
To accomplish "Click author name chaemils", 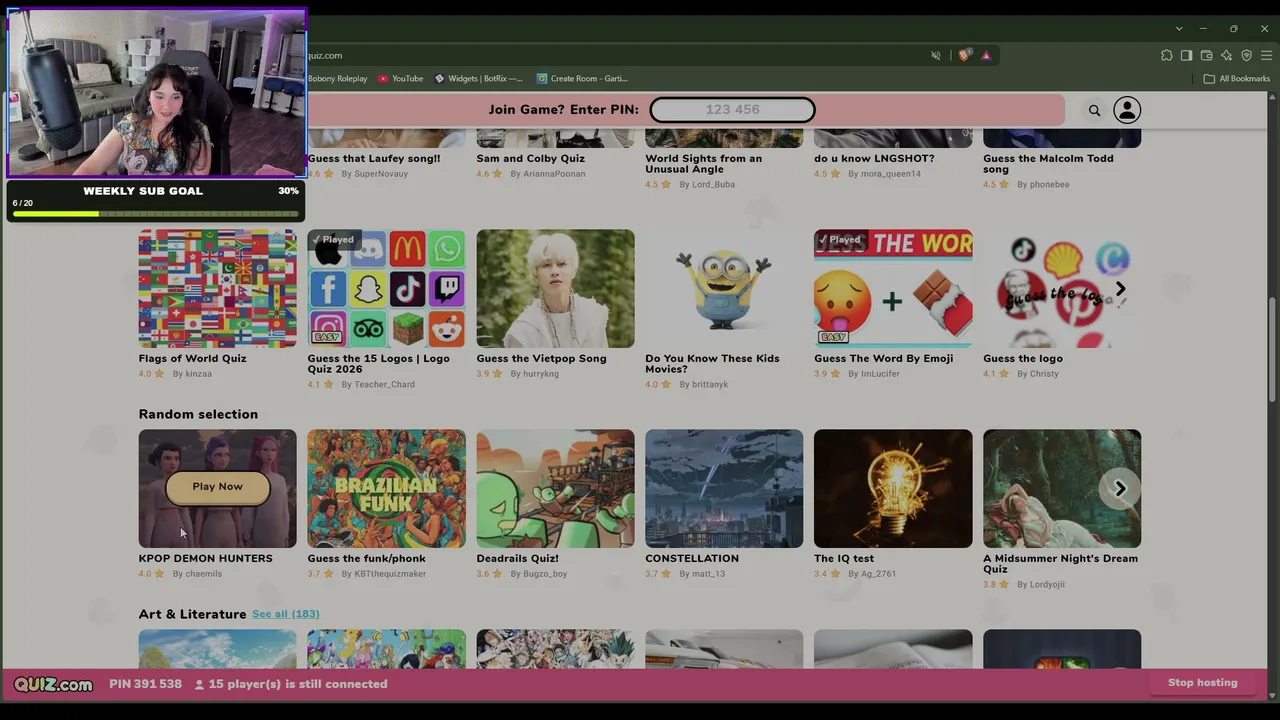I will [x=203, y=574].
